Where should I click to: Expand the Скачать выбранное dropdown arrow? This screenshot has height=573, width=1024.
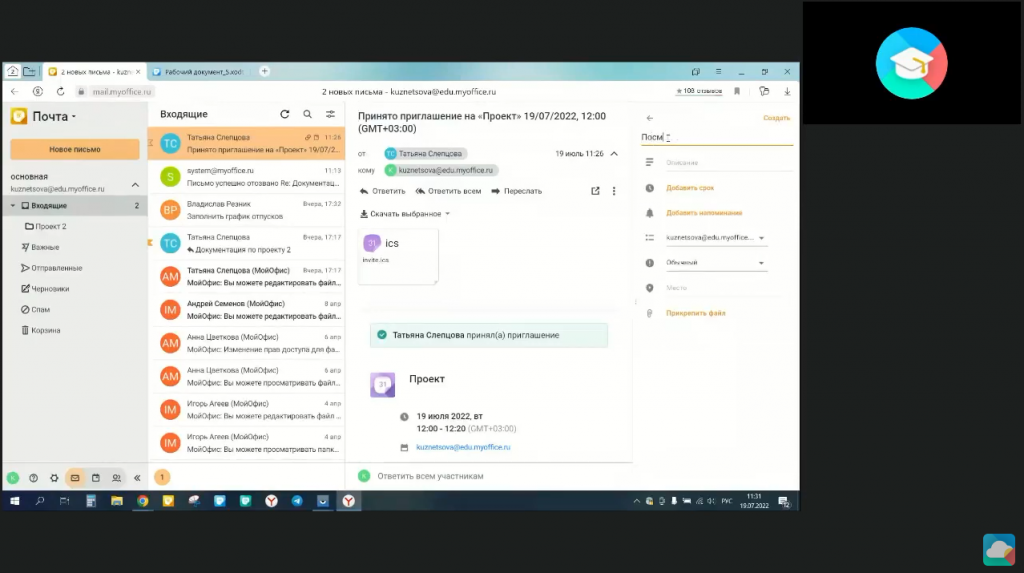[447, 214]
